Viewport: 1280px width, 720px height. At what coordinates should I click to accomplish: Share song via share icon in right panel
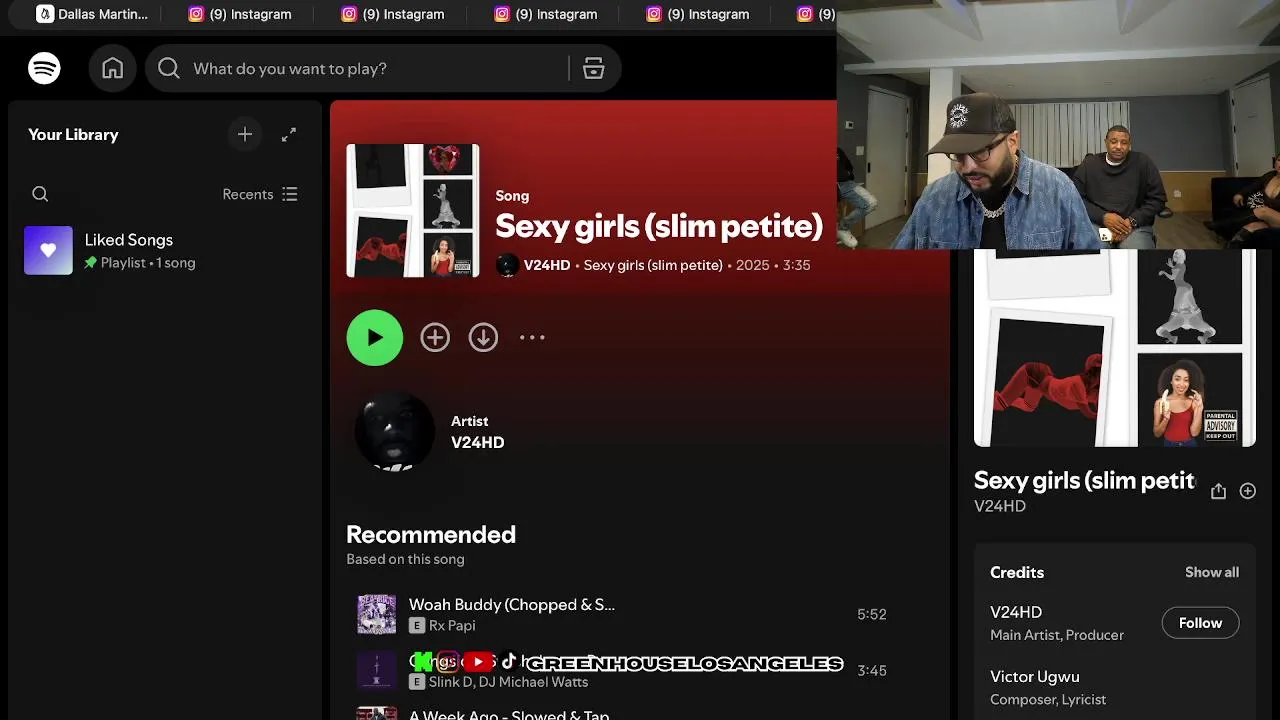[x=1218, y=491]
